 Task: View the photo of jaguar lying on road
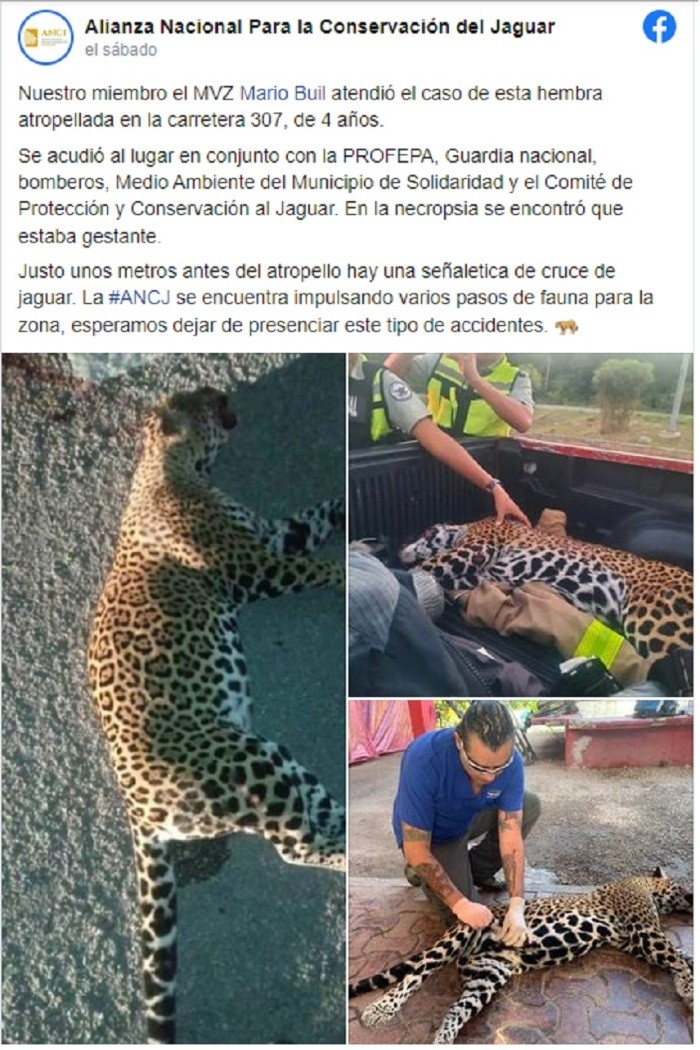(x=173, y=698)
